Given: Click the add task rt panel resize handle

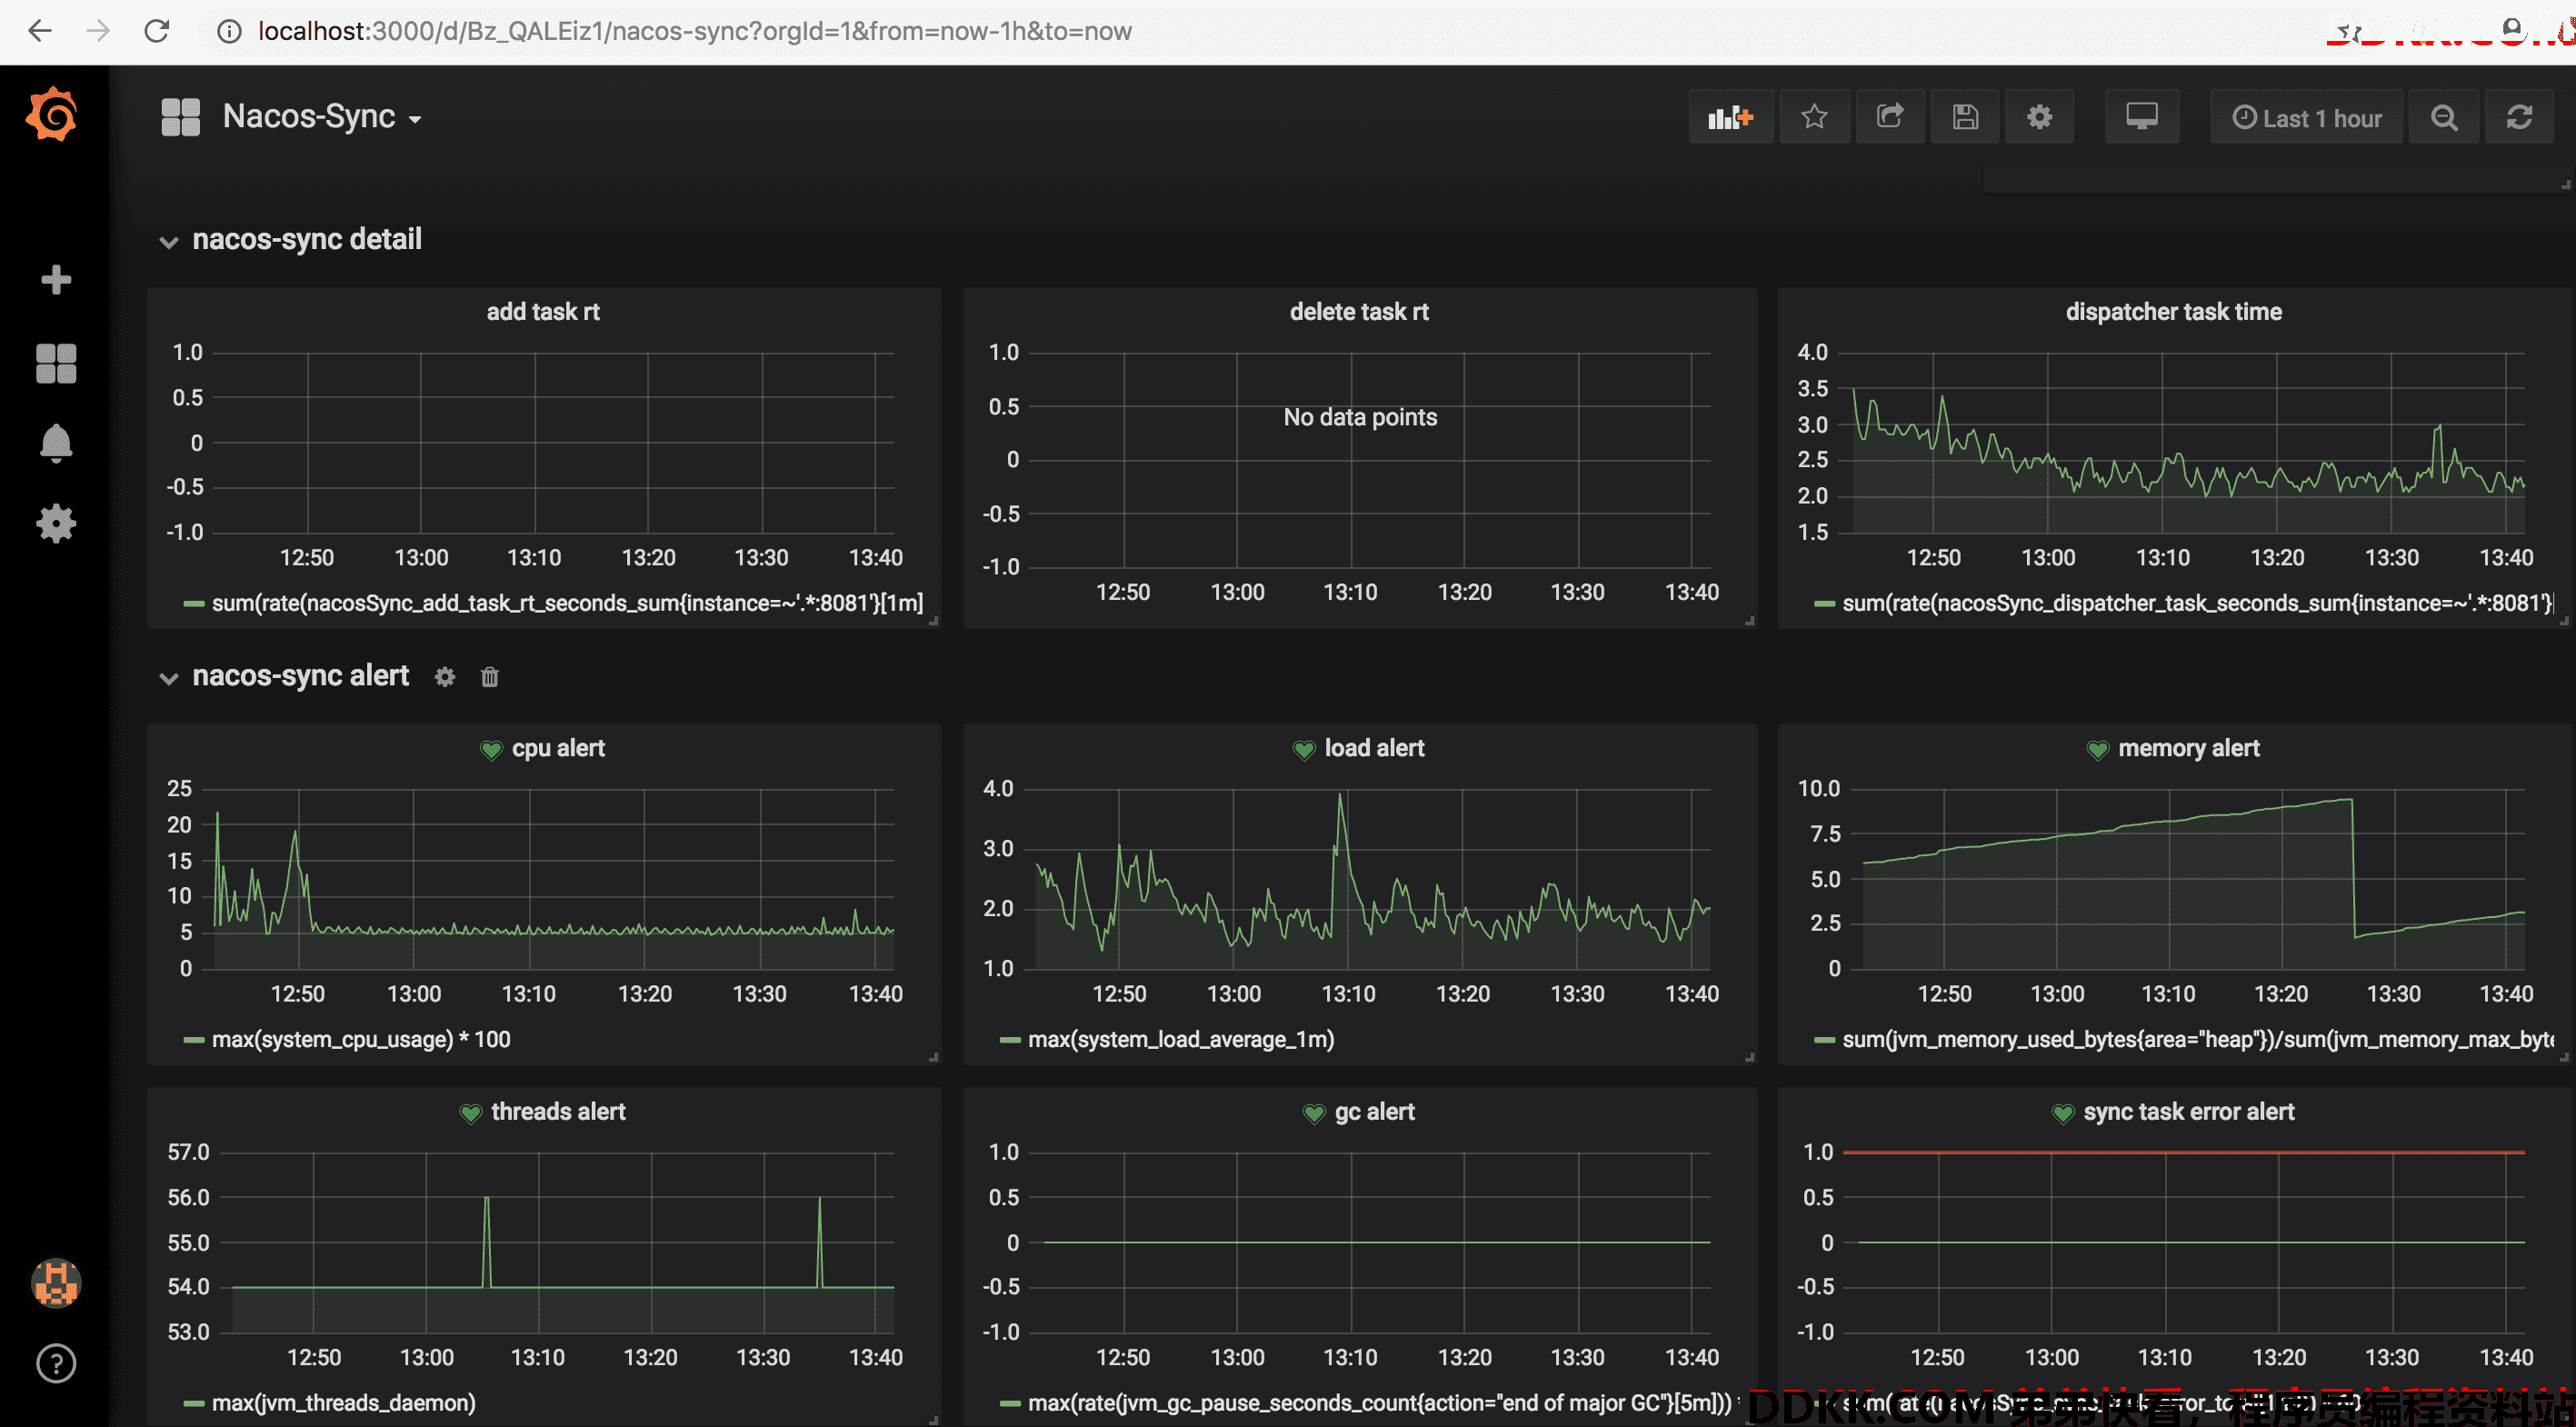Looking at the screenshot, I should [934, 622].
